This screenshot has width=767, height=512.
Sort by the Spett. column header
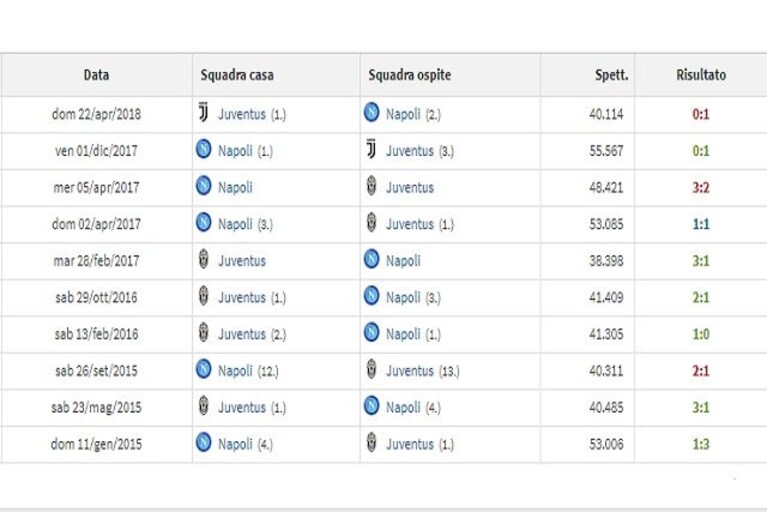point(611,75)
